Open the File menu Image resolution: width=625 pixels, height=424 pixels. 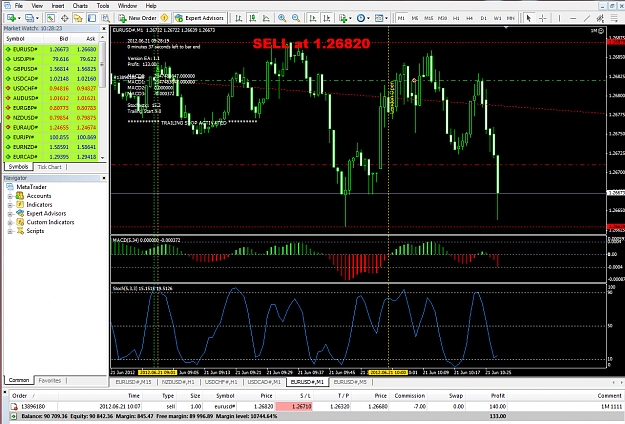click(x=19, y=6)
